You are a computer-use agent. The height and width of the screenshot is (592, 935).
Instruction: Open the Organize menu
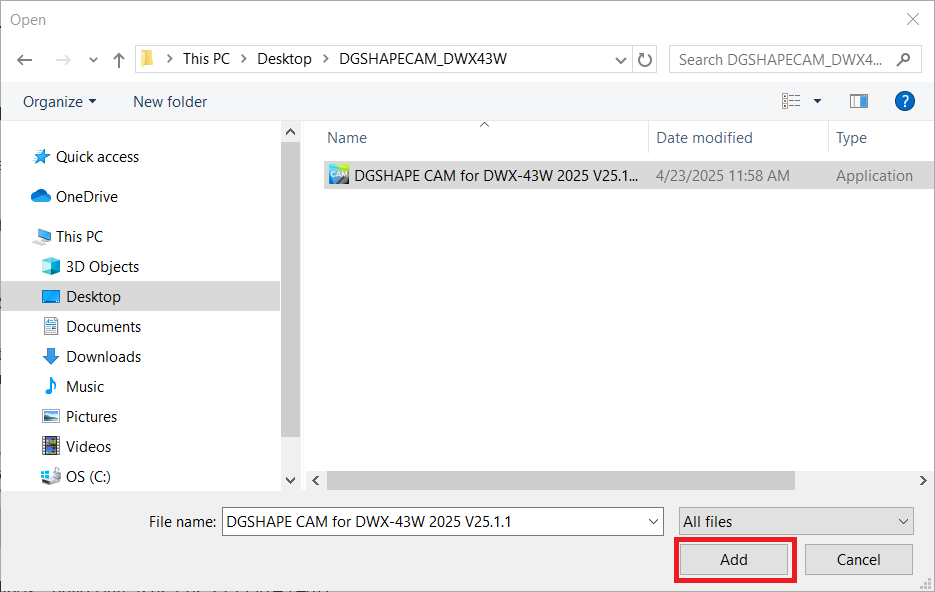(59, 102)
